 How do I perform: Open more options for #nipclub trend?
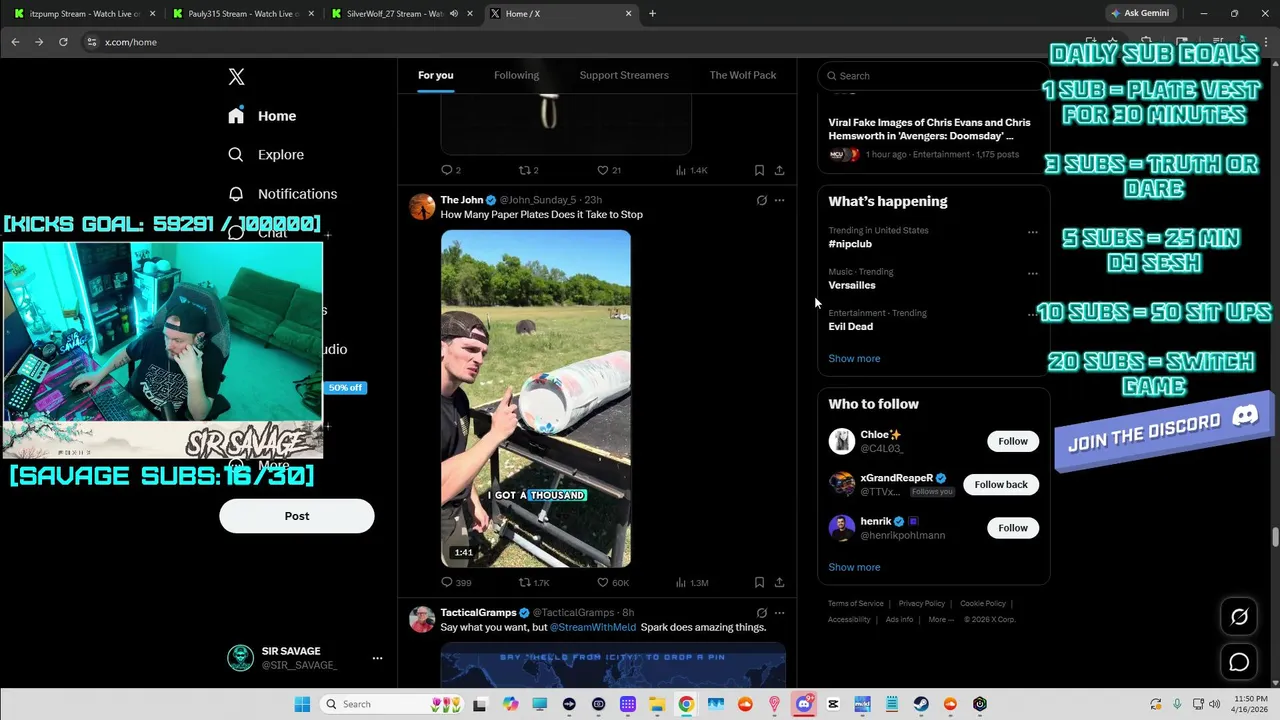point(1033,232)
